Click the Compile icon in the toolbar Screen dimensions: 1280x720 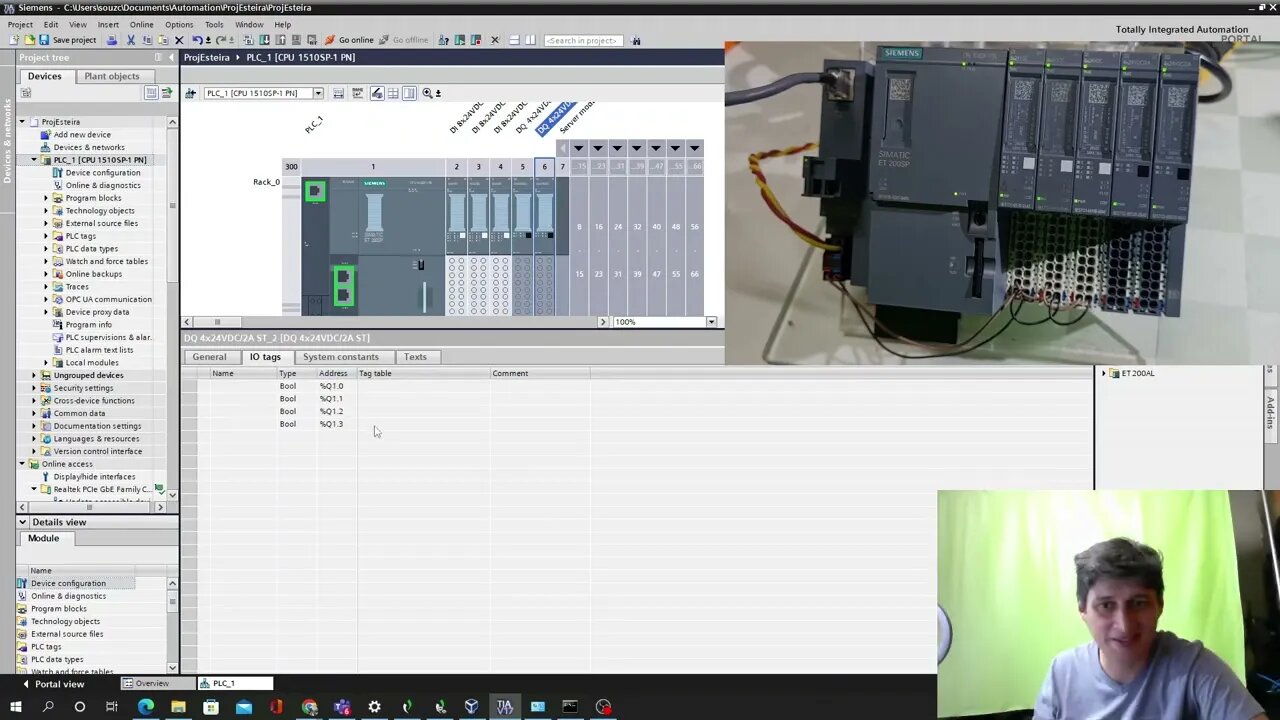[x=249, y=40]
